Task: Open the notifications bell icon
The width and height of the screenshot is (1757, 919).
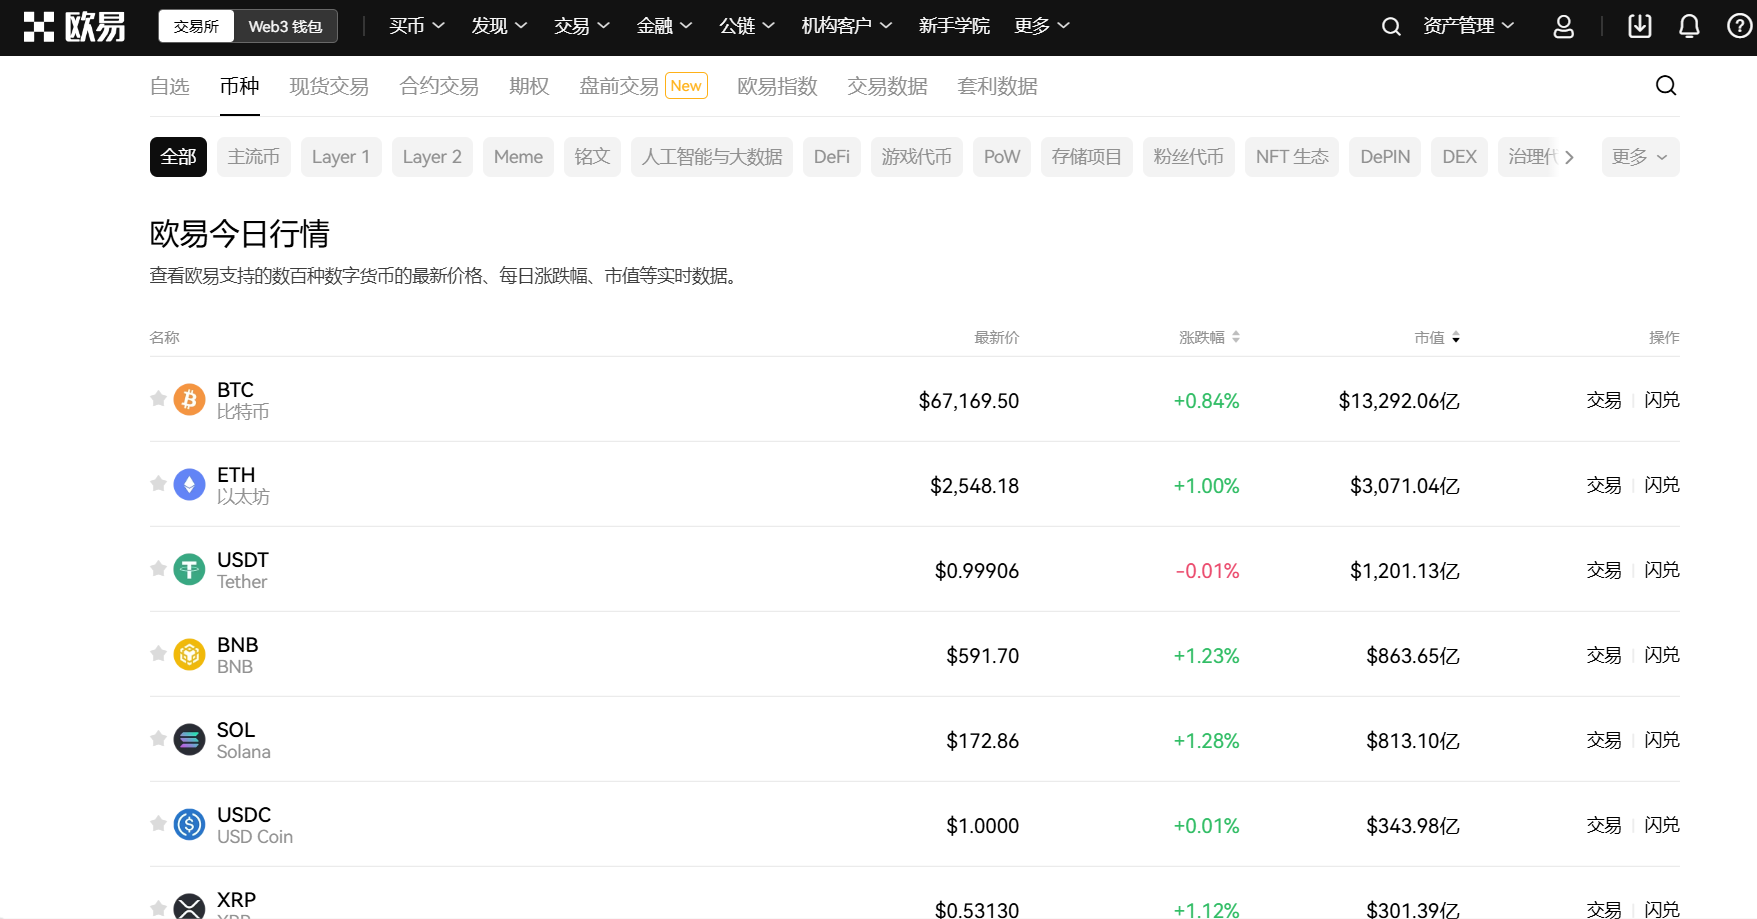Action: (x=1689, y=26)
